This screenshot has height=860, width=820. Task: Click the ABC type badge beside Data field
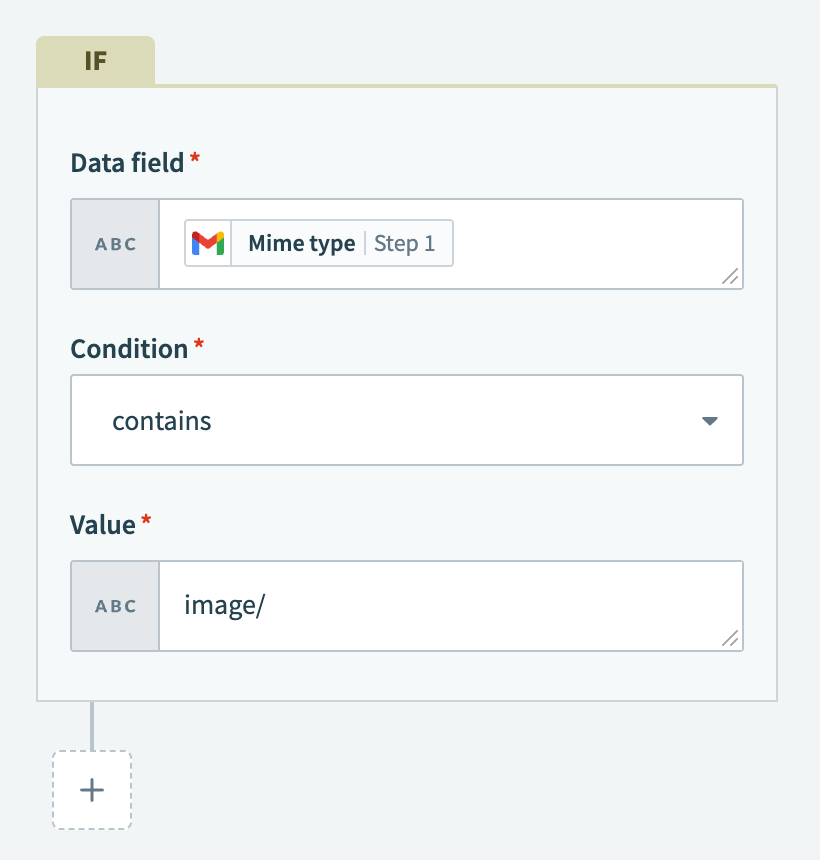pos(115,244)
